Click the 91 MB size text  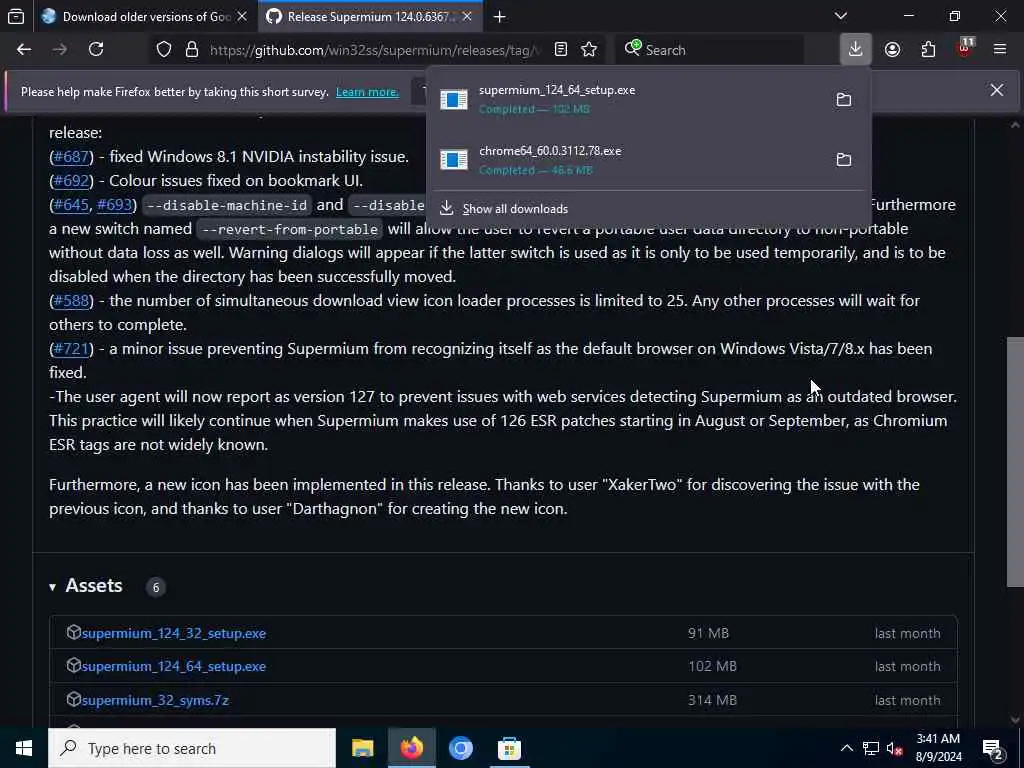[x=708, y=633]
